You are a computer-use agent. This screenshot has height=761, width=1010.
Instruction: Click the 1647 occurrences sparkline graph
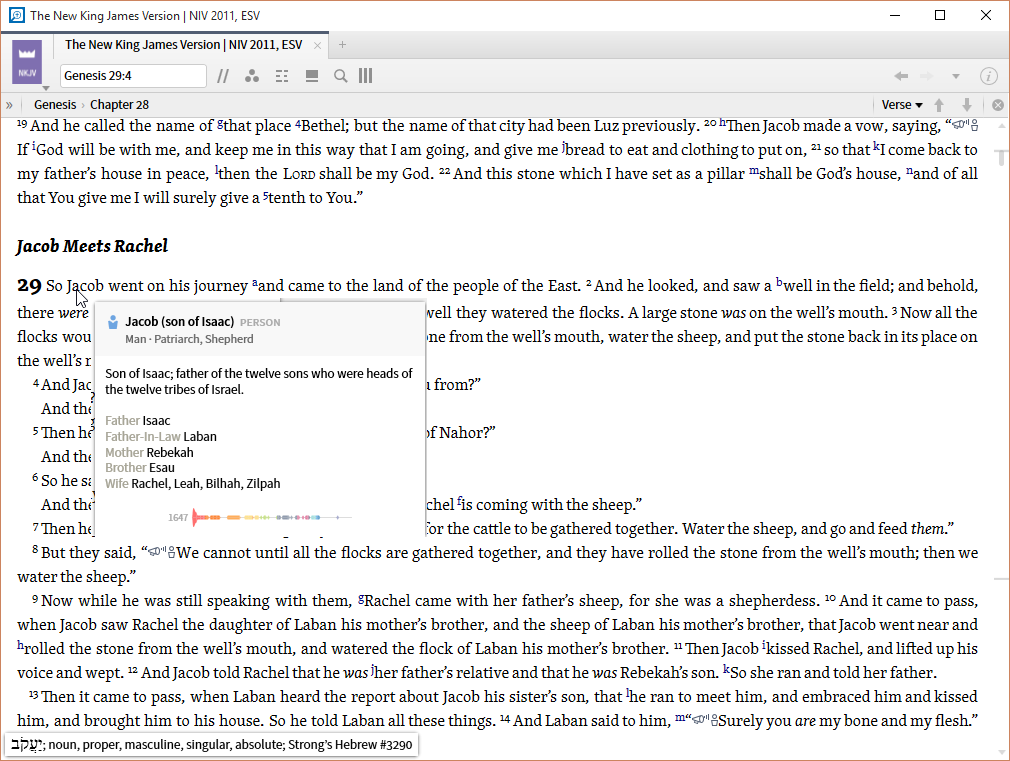click(x=272, y=517)
